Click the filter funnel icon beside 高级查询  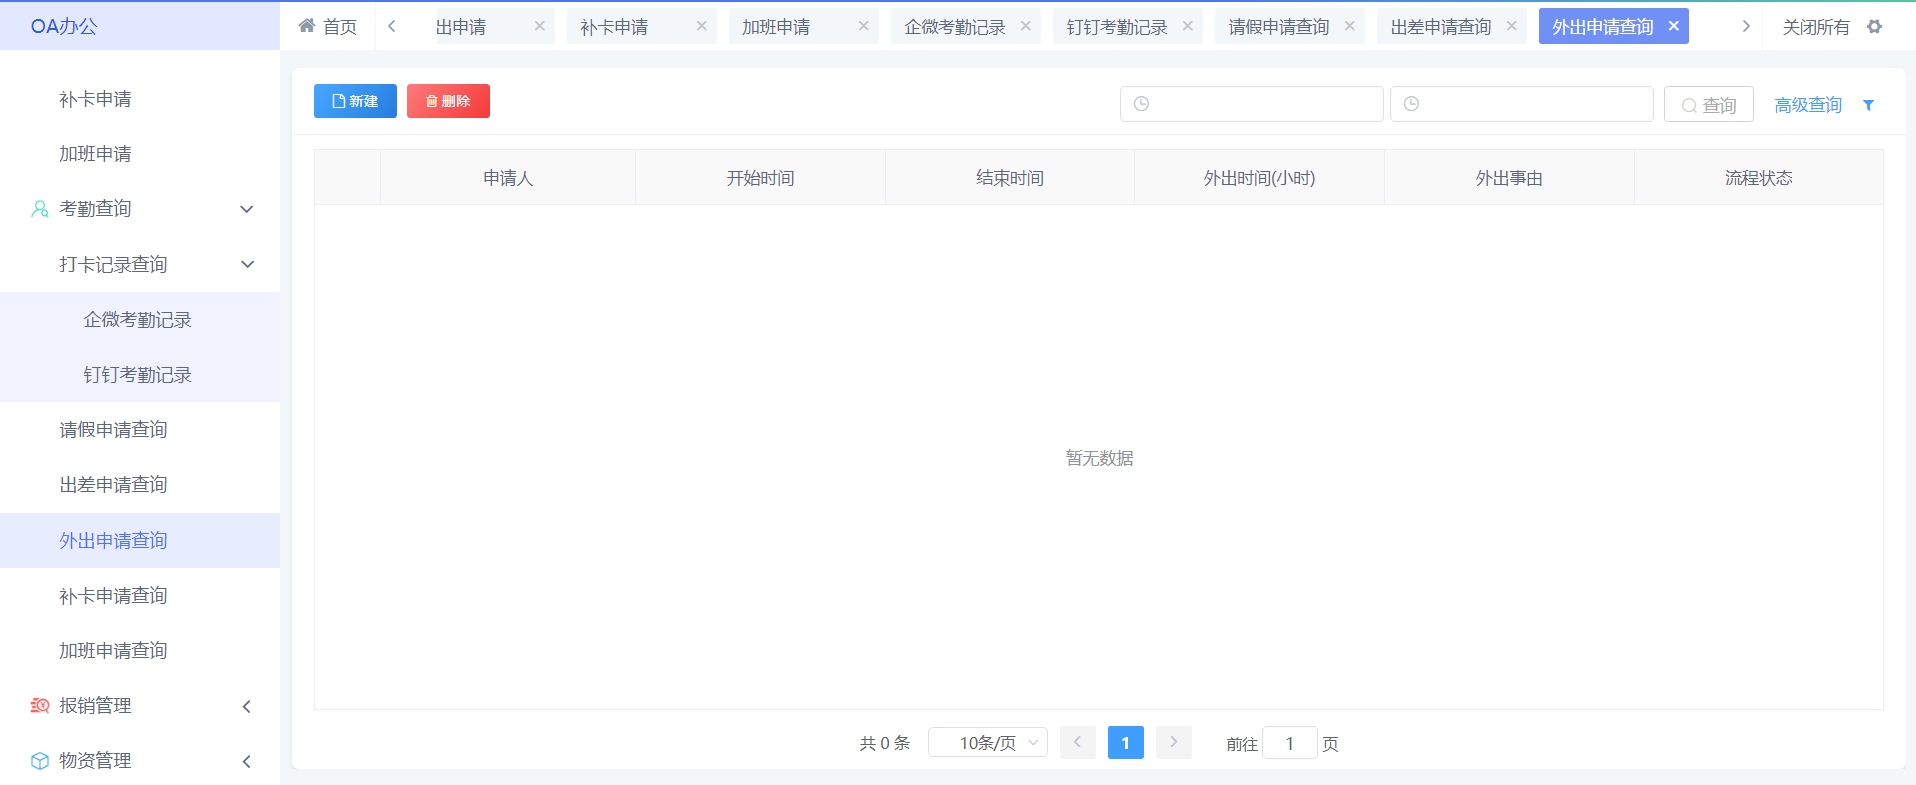1868,105
